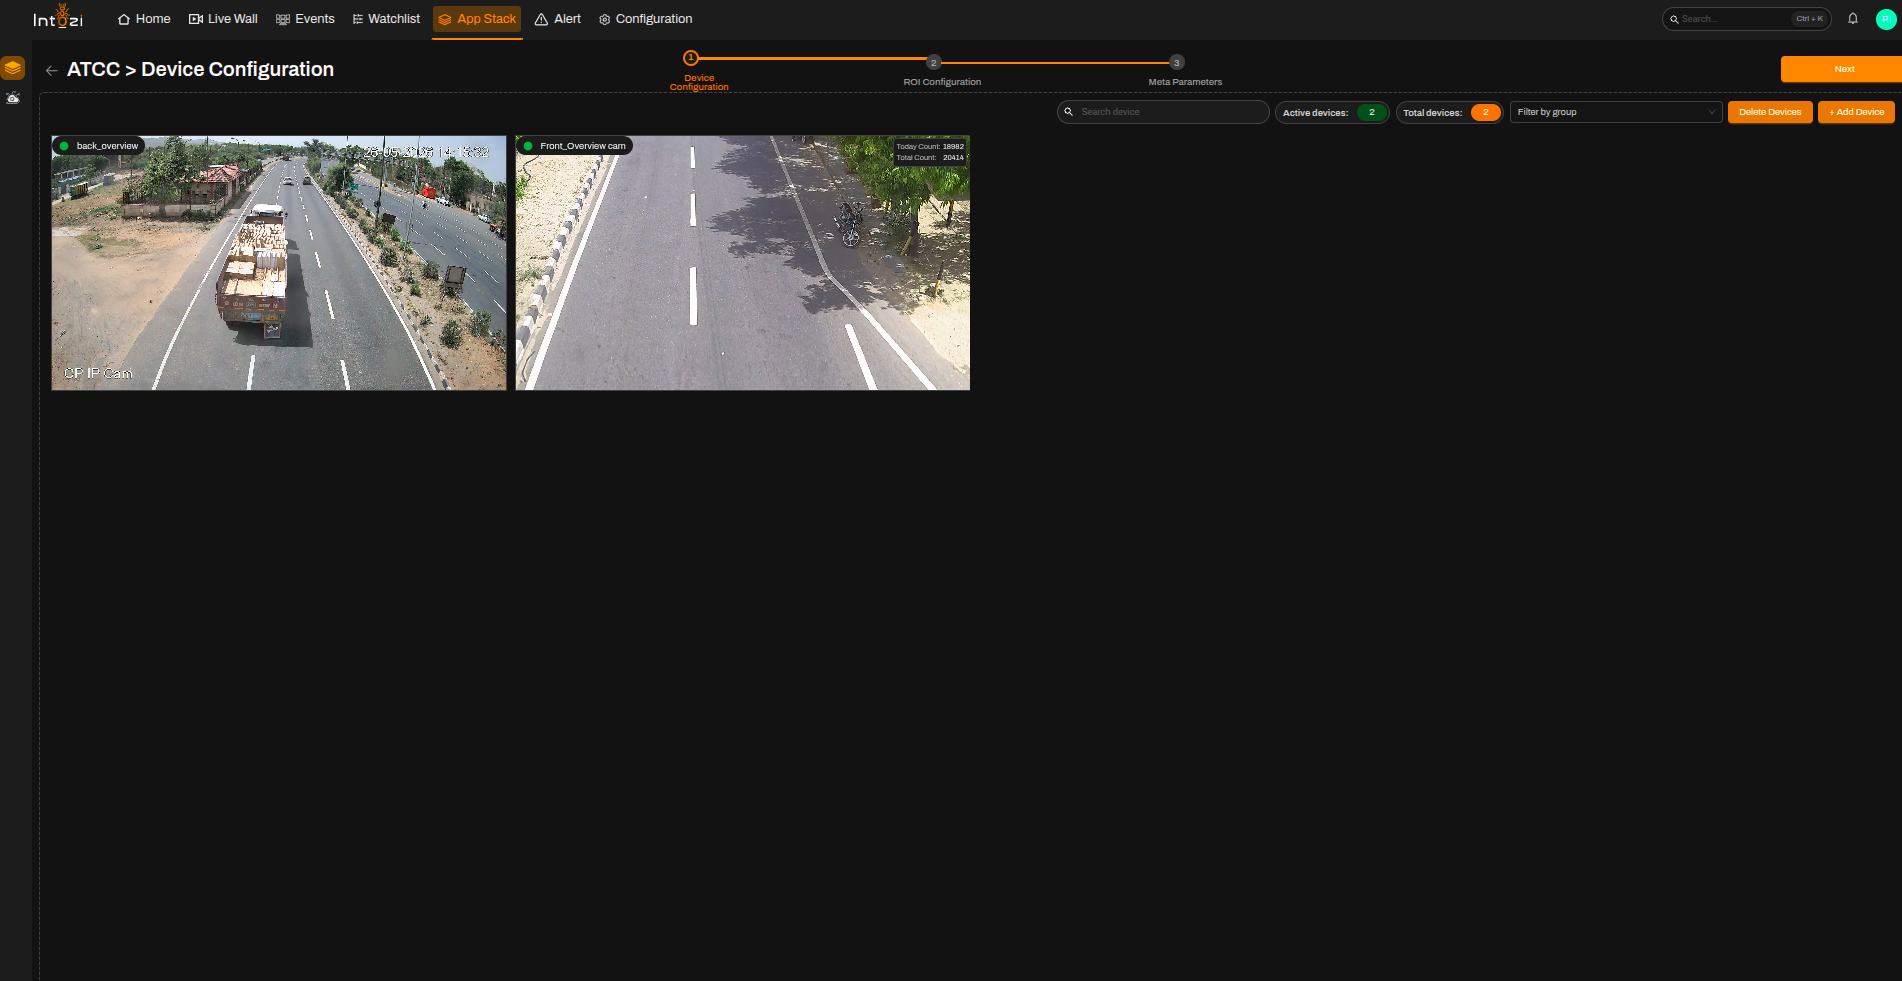
Task: Select the Front_Overview cam thumbnail
Action: 743,263
